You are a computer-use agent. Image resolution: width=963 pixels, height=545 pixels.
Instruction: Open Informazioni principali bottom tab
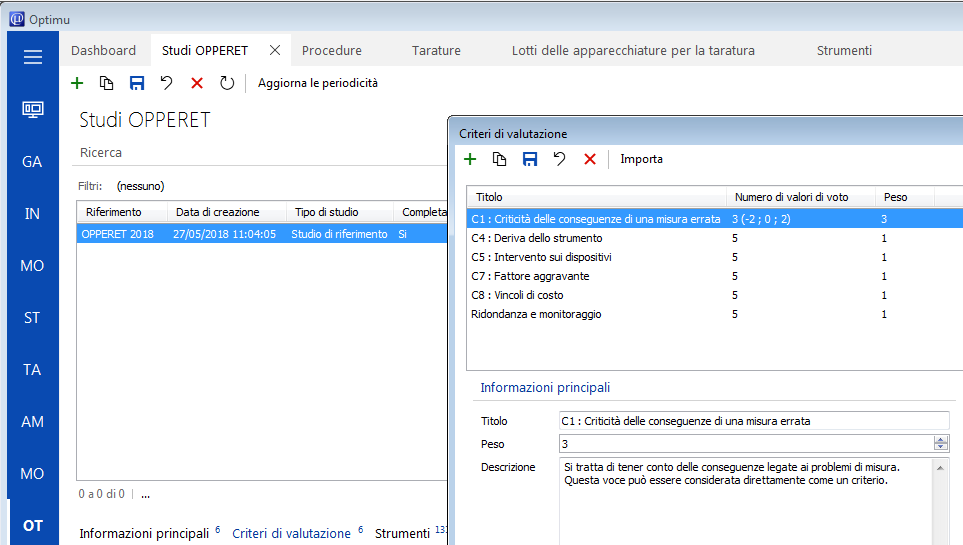click(144, 533)
